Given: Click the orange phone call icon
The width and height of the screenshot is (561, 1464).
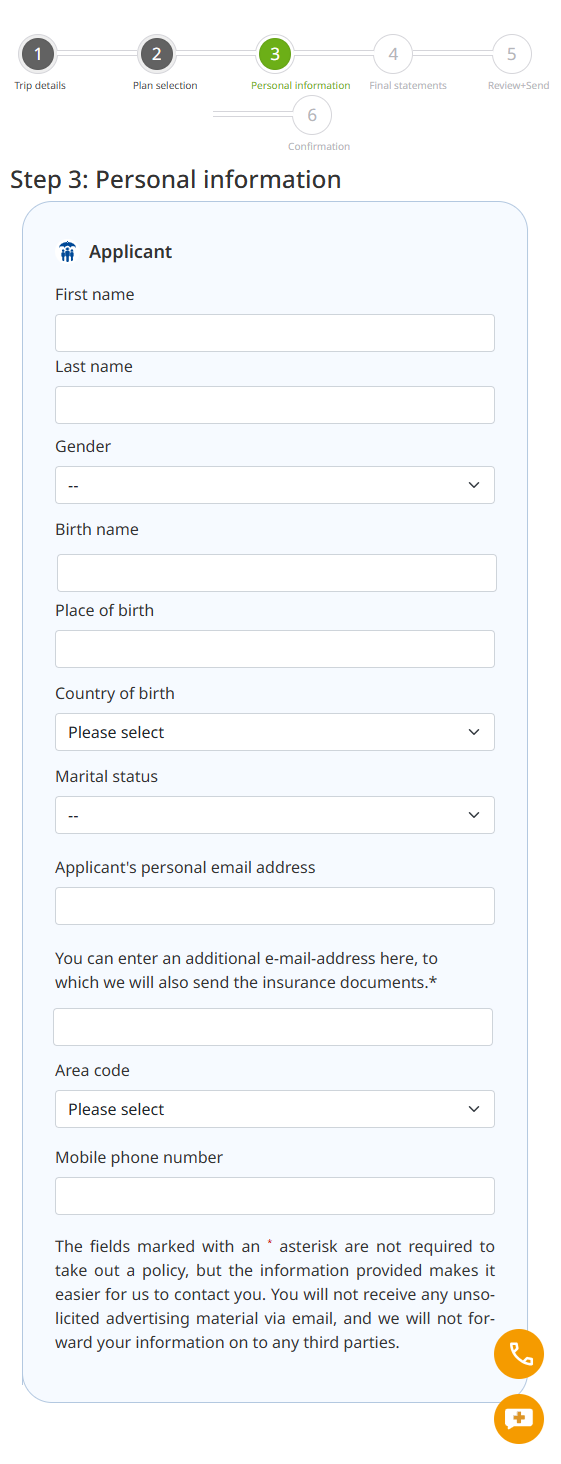Looking at the screenshot, I should tap(519, 1354).
